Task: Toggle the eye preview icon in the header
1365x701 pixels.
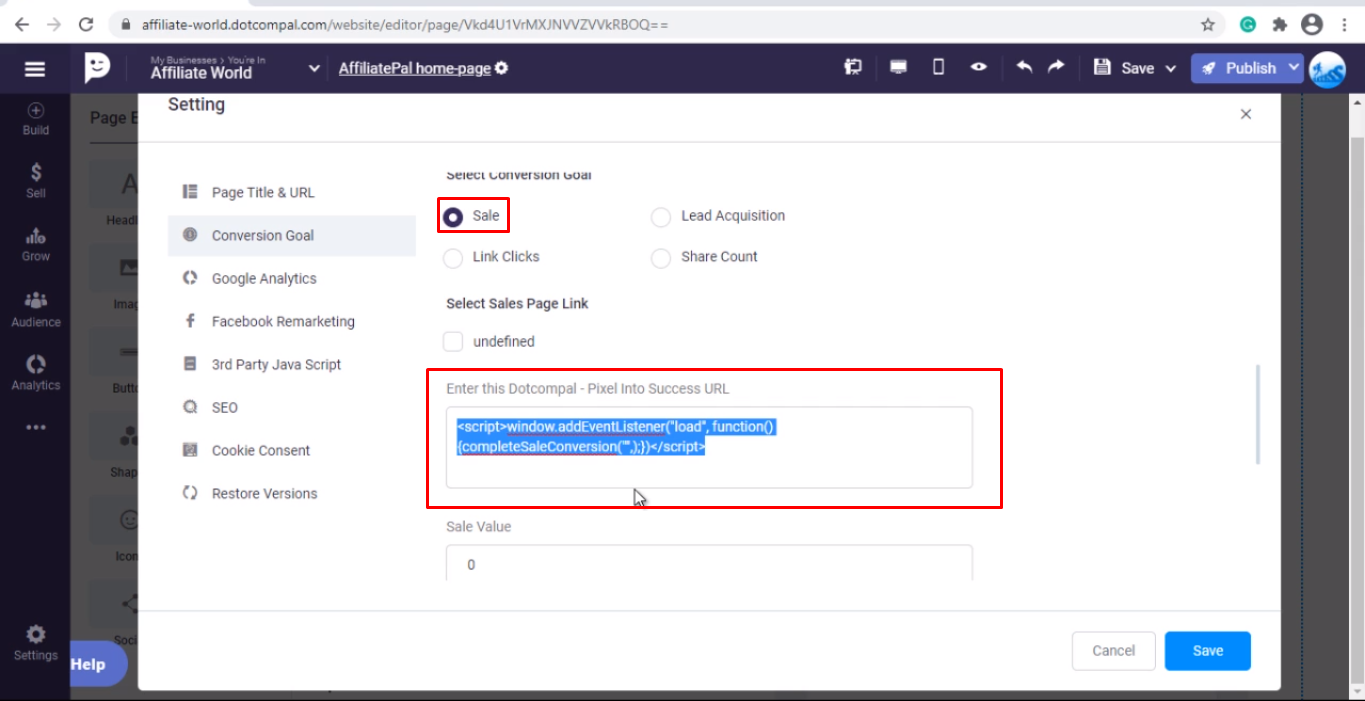Action: tap(978, 67)
